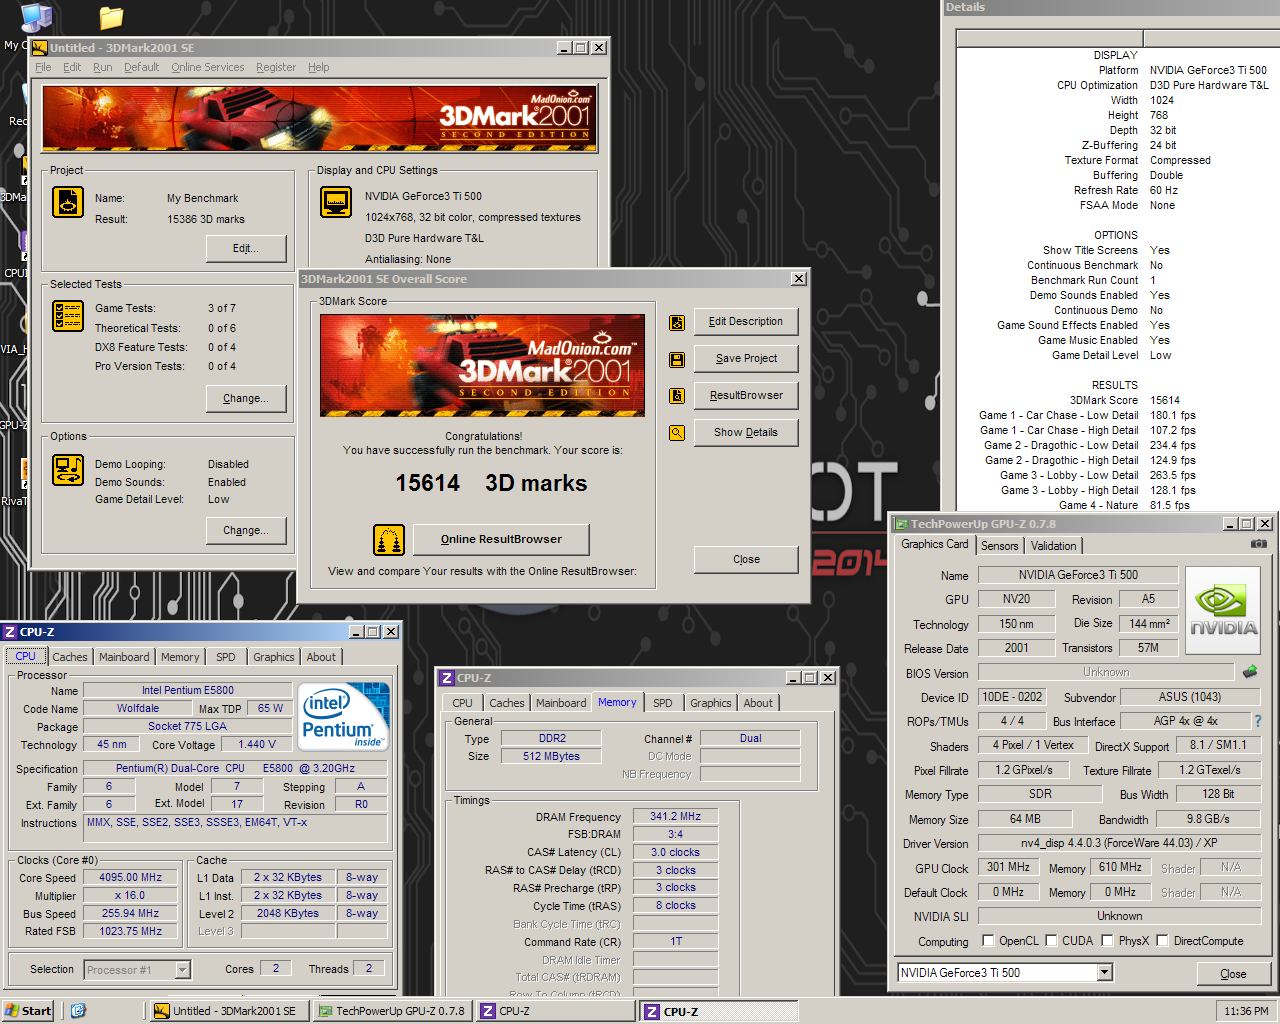Click the Display and CPU Settings monitor icon
1280x1024 pixels.
(x=336, y=202)
